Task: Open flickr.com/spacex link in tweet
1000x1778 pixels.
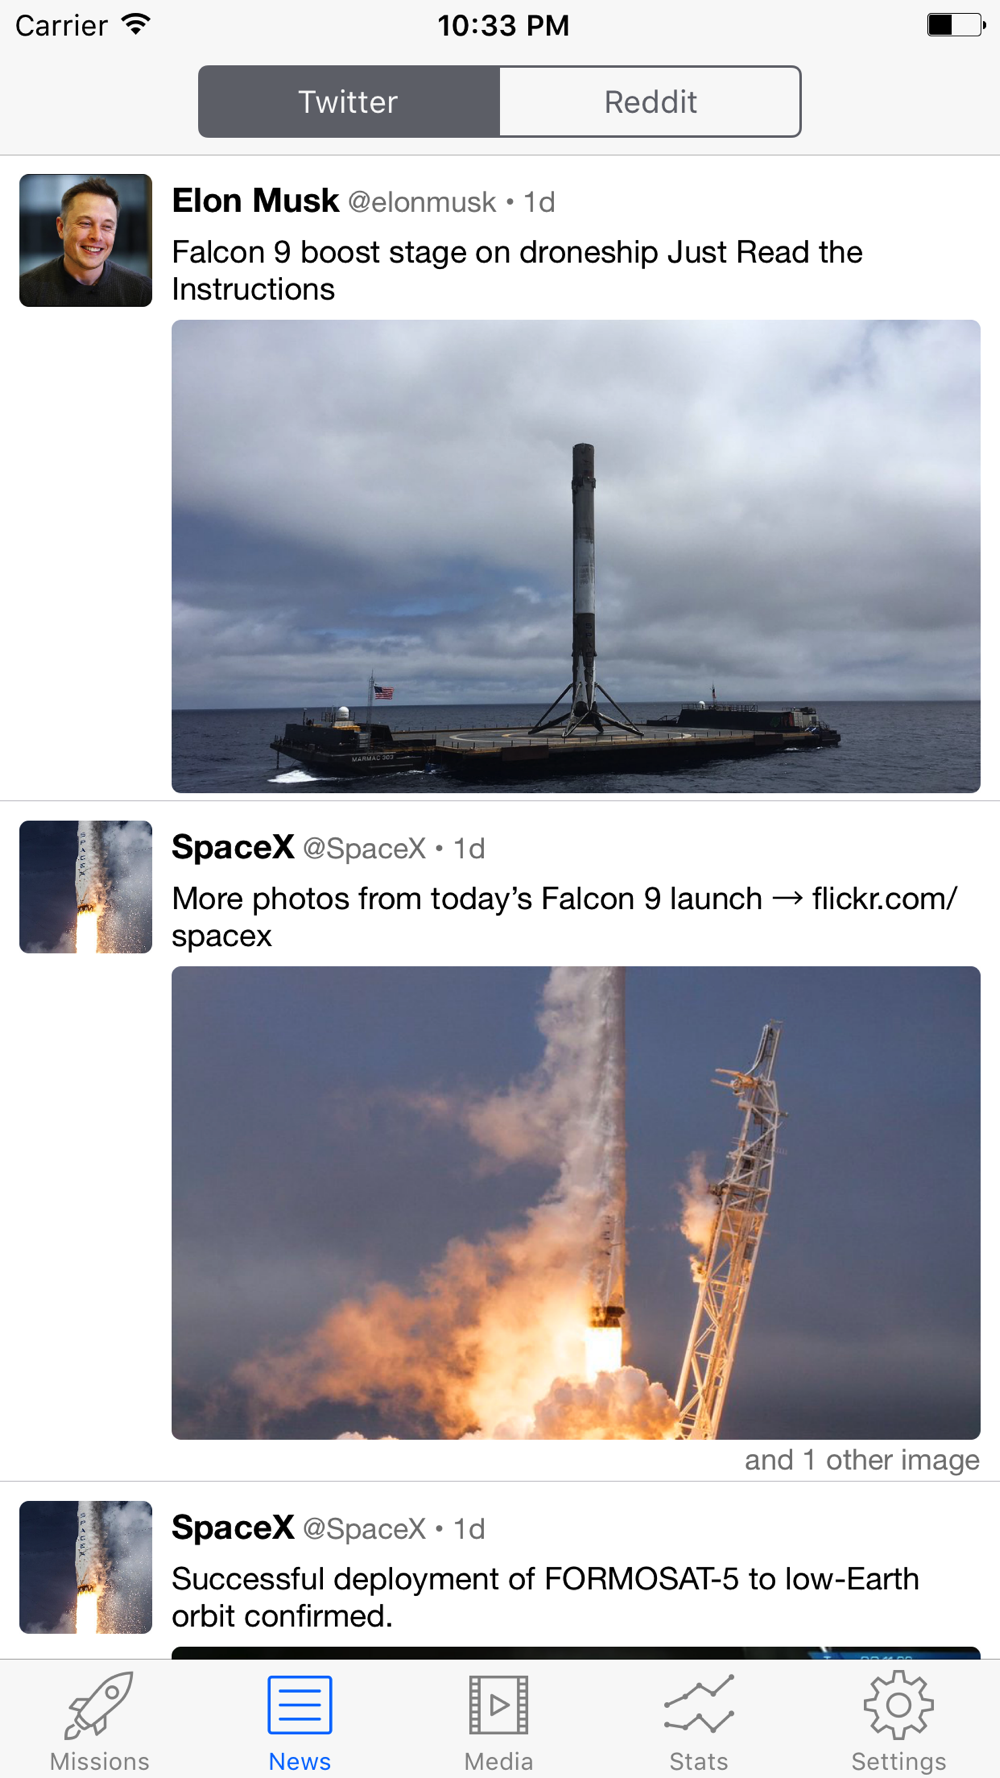Action: (565, 917)
